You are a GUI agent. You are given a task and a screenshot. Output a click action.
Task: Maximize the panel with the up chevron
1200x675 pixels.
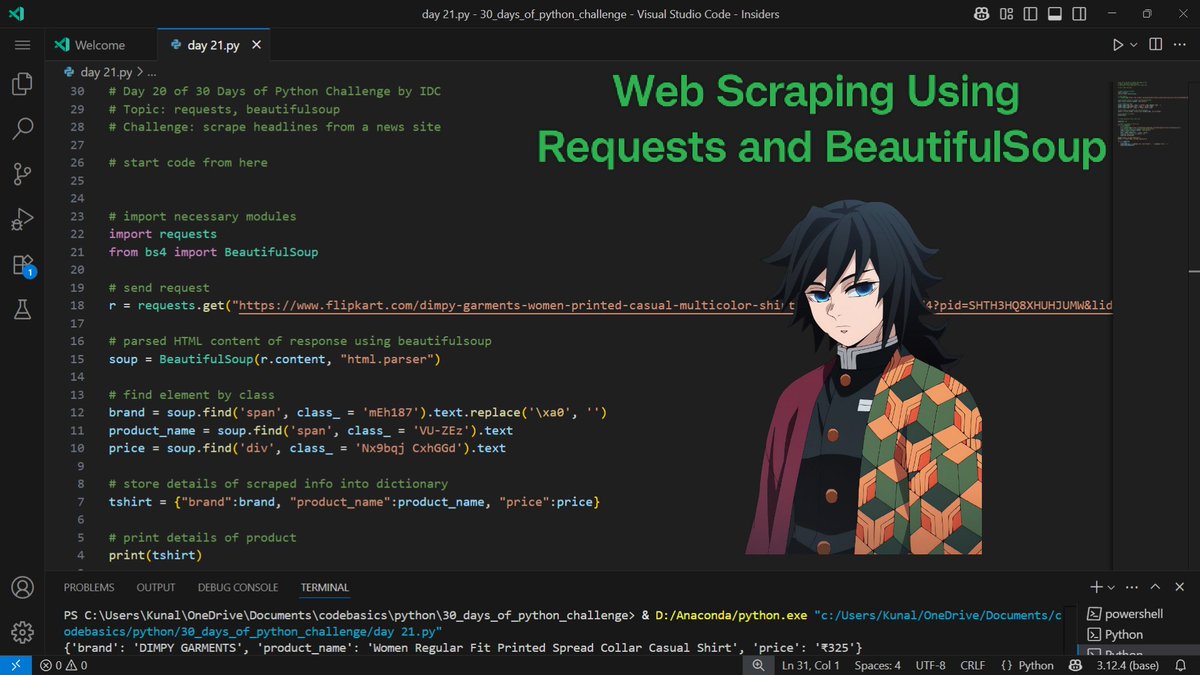point(1156,587)
